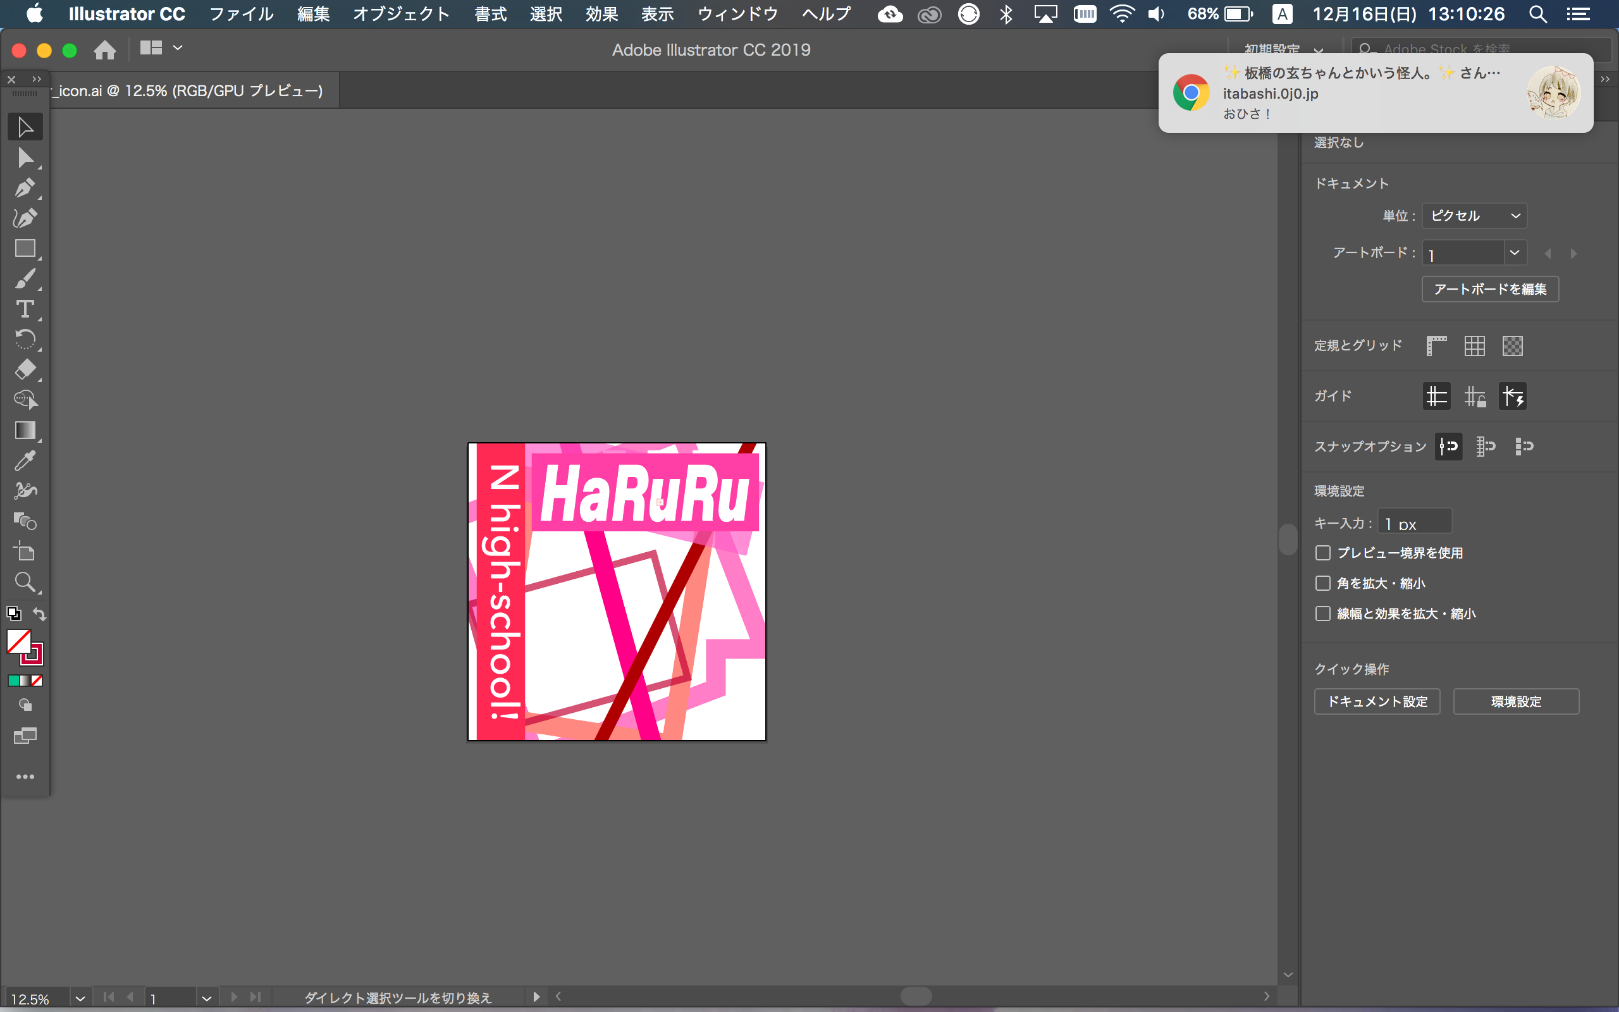Open the オブジェクト menu
The width and height of the screenshot is (1619, 1012).
[x=401, y=14]
